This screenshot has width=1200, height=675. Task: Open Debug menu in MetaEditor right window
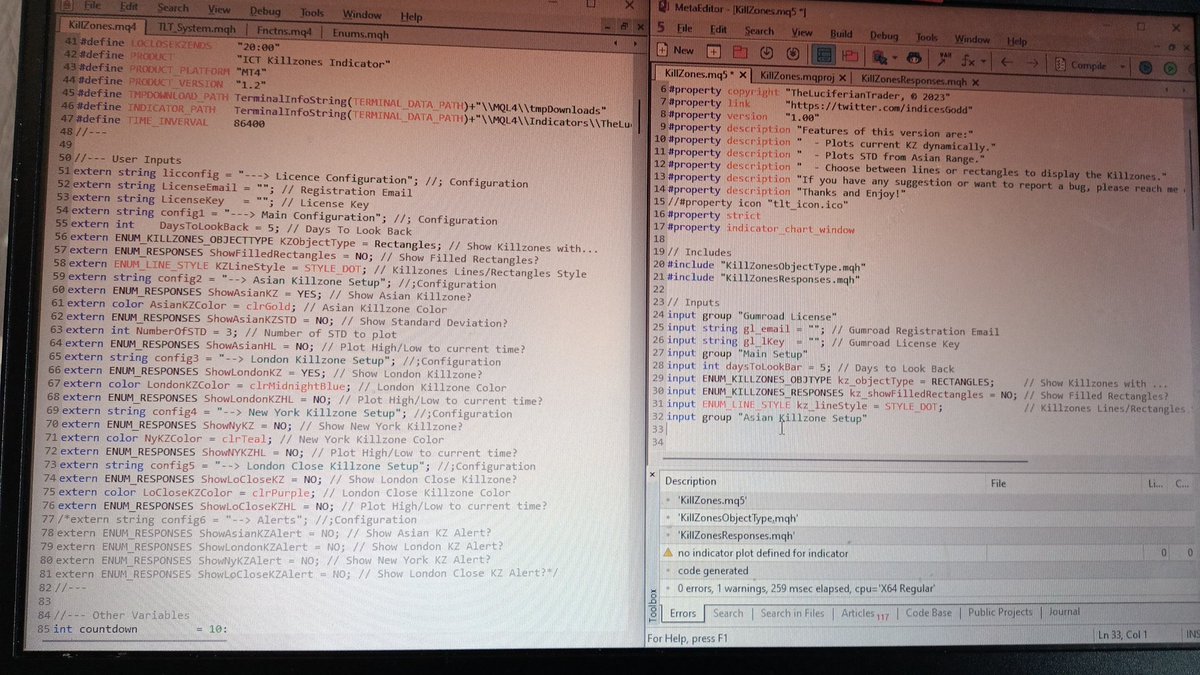[884, 36]
